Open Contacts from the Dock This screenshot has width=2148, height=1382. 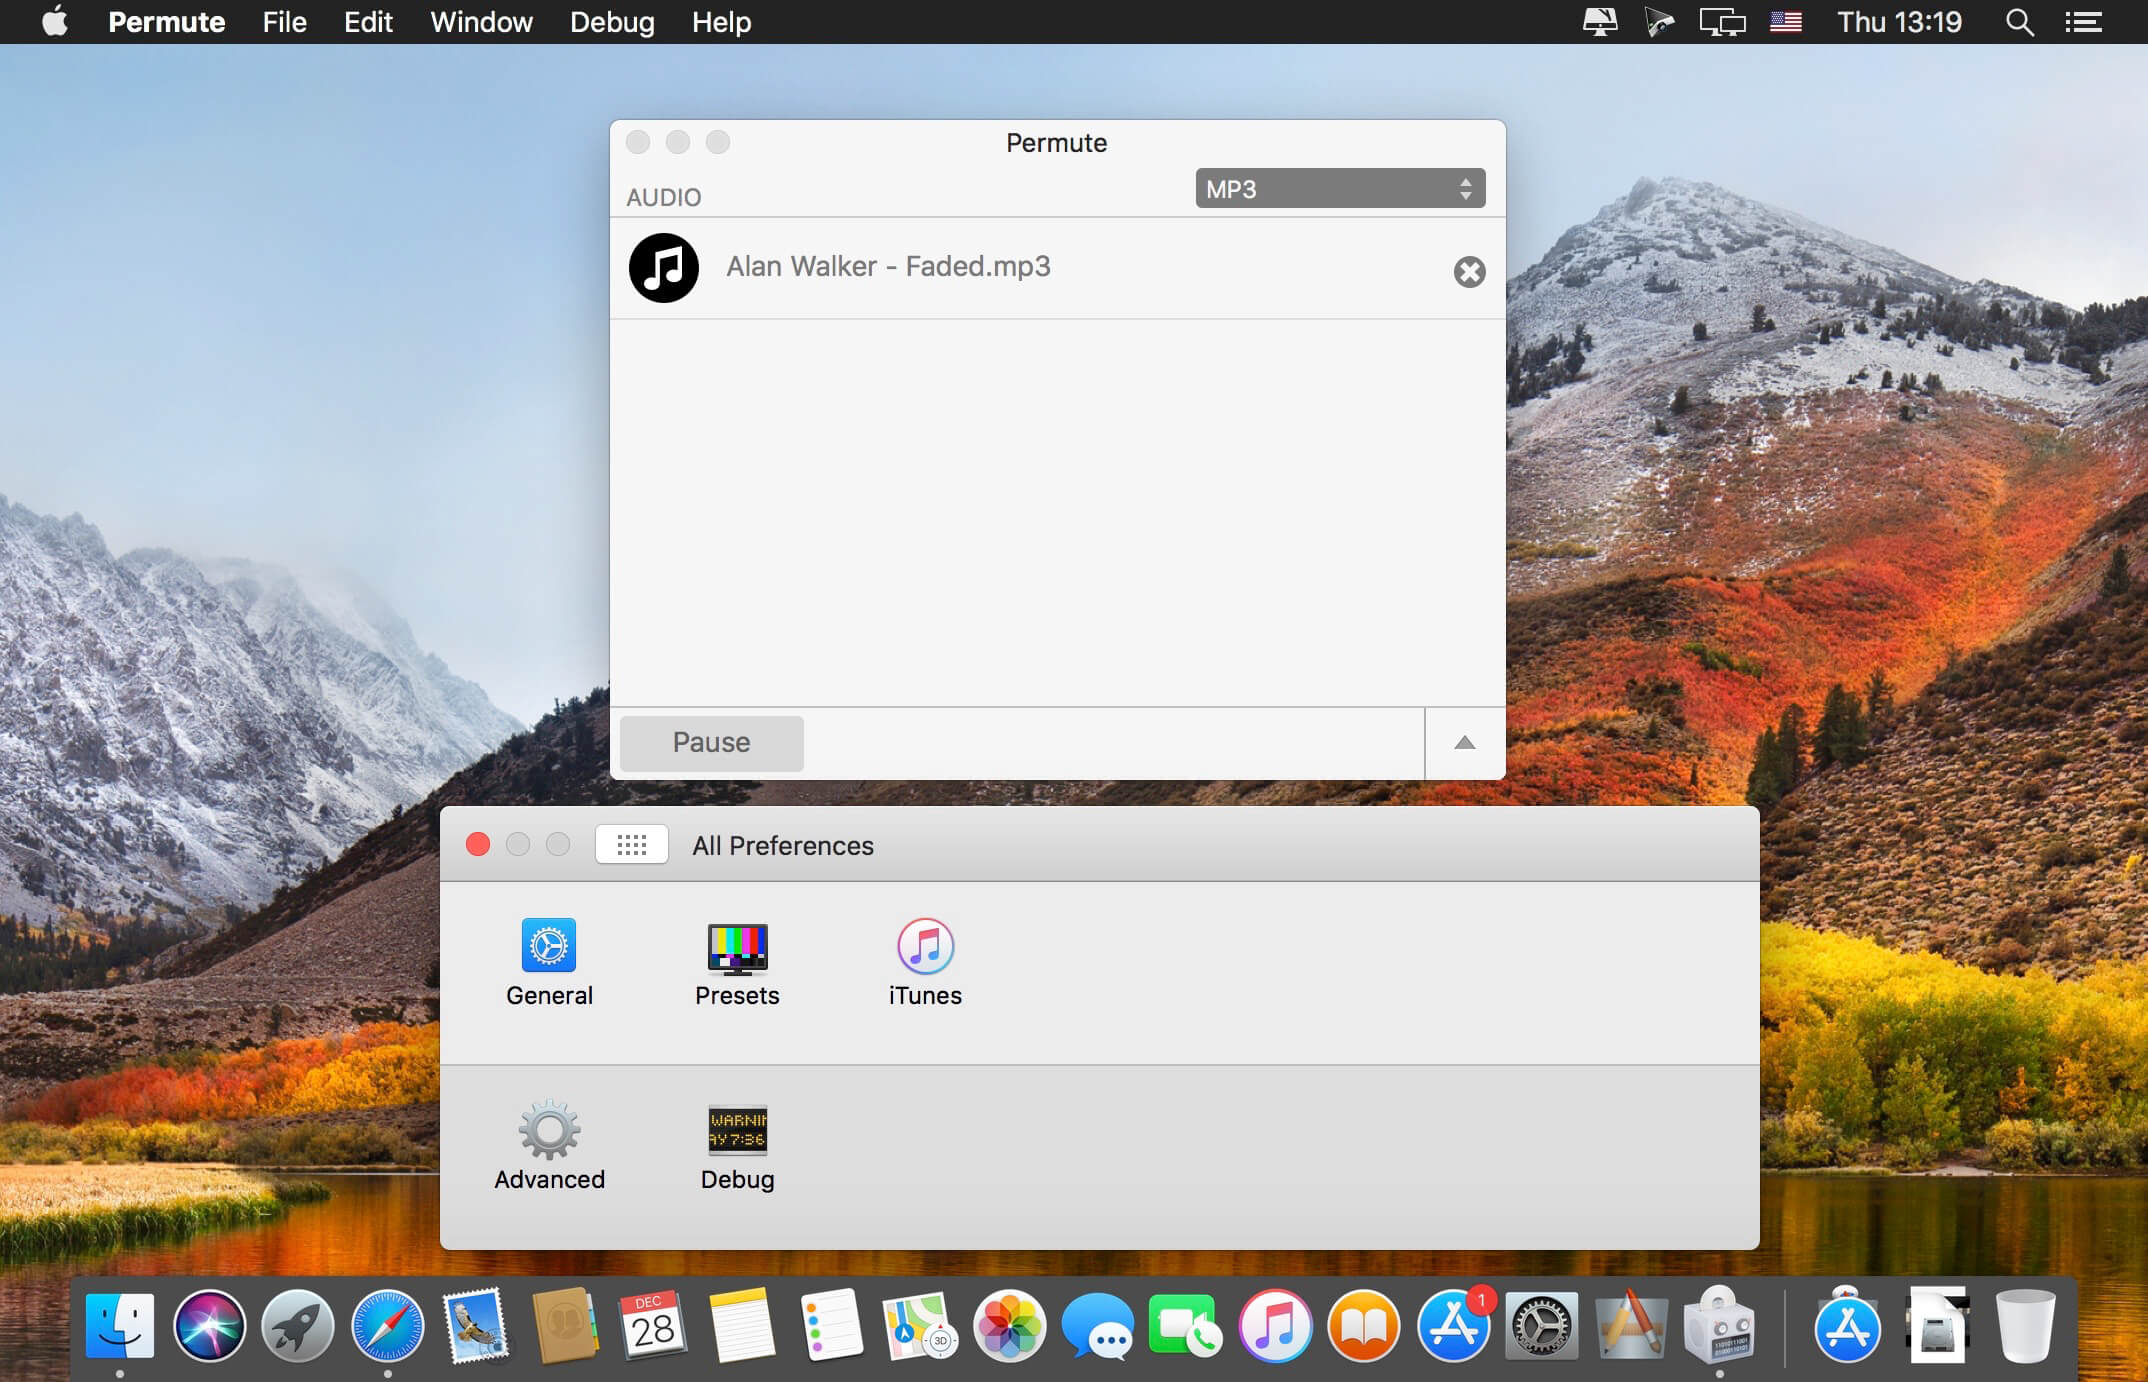[x=566, y=1326]
